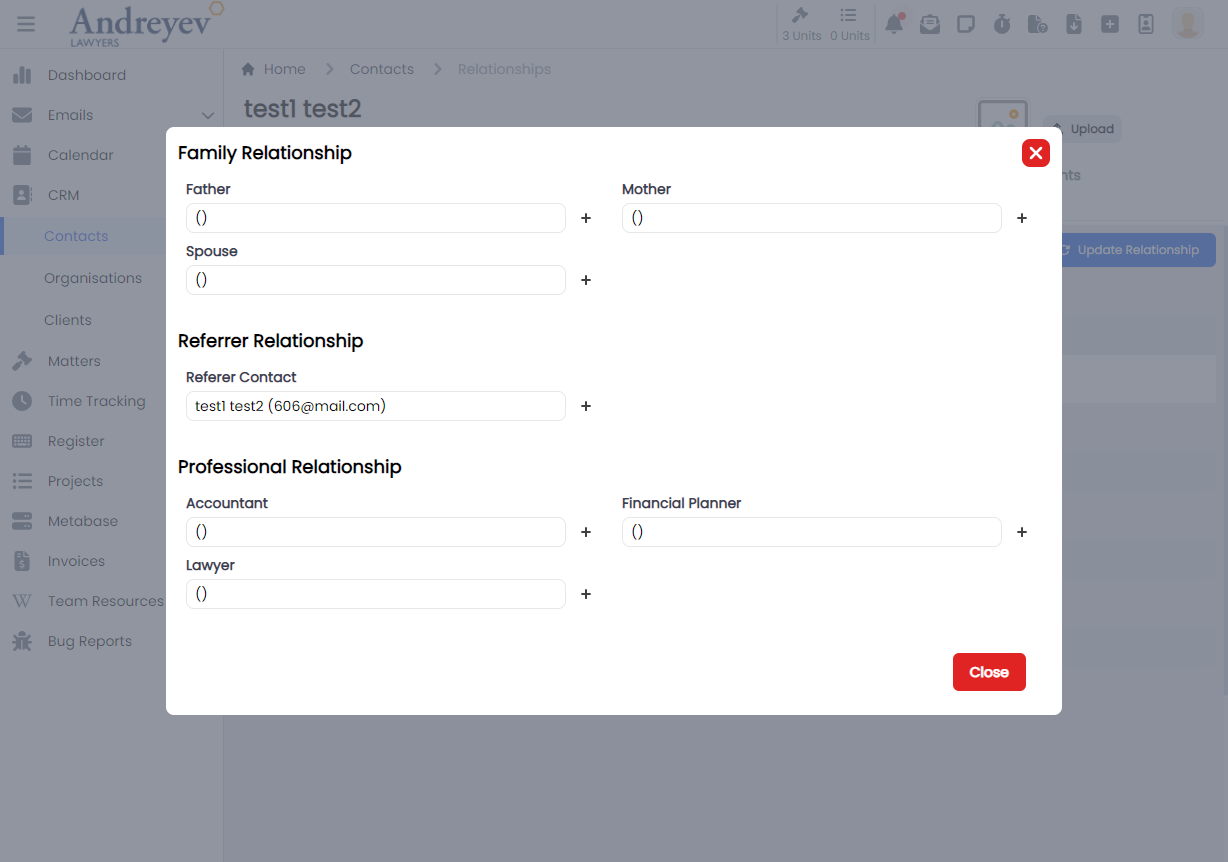Image resolution: width=1228 pixels, height=862 pixels.
Task: Open the notifications bell icon
Action: click(x=894, y=24)
